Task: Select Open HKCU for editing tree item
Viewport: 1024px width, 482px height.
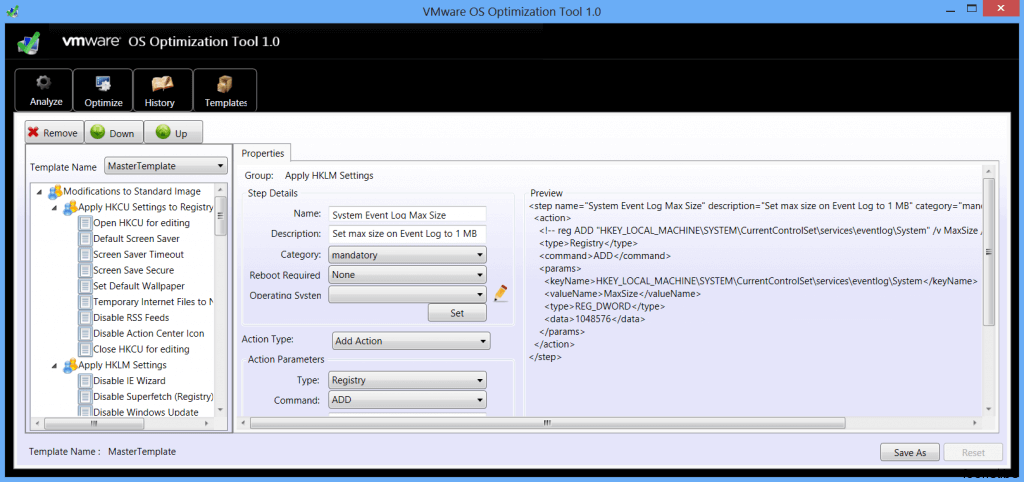Action: coord(142,223)
